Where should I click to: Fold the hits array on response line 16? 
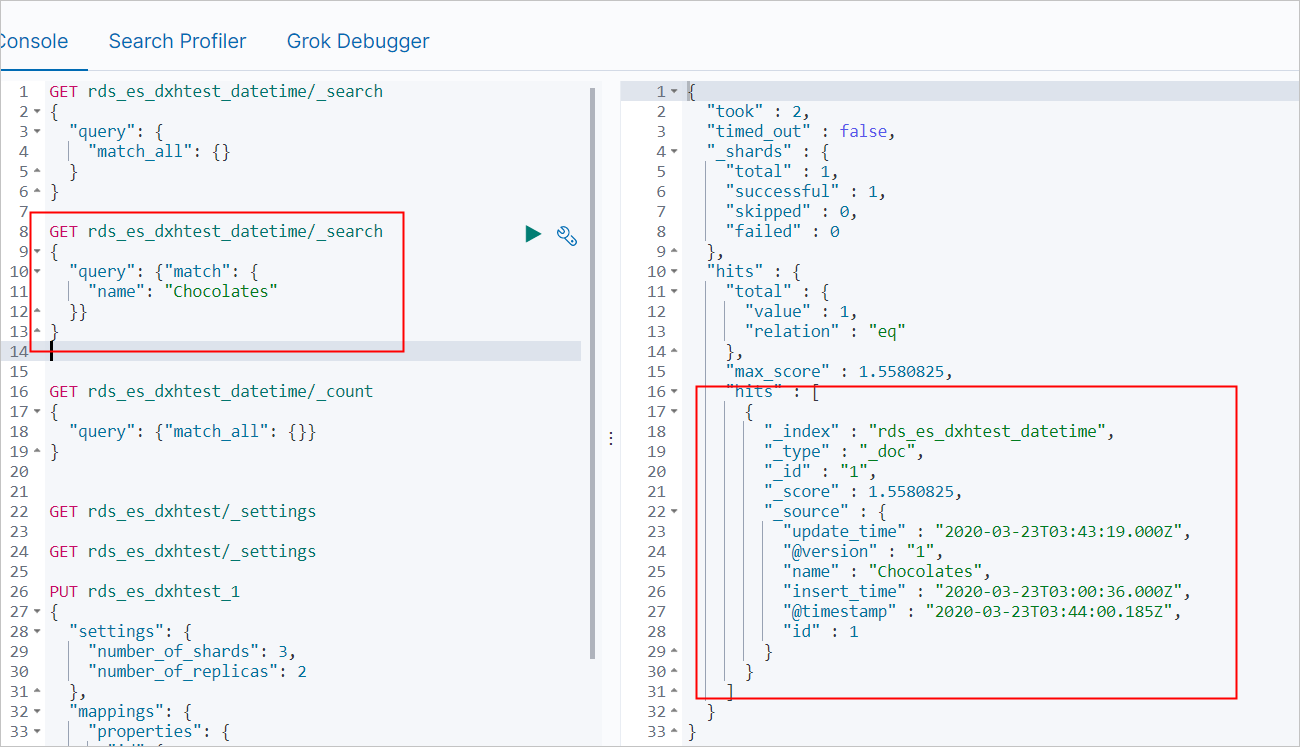674,392
